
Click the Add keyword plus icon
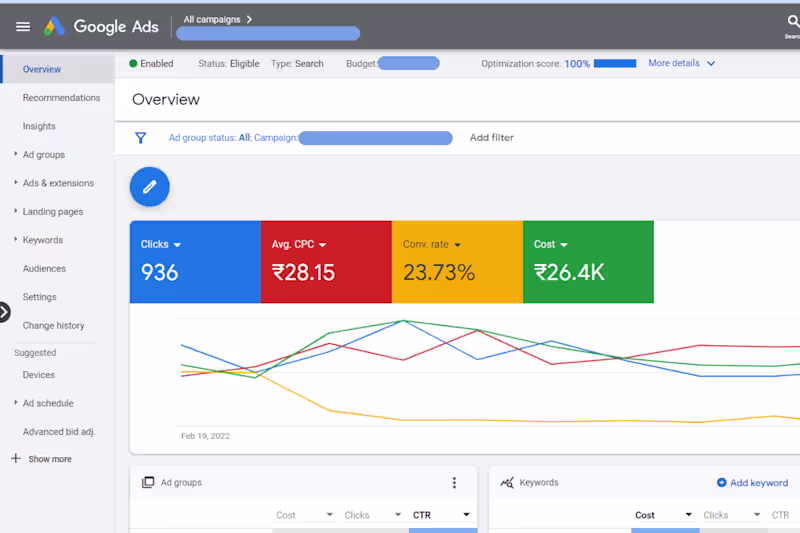tap(721, 483)
